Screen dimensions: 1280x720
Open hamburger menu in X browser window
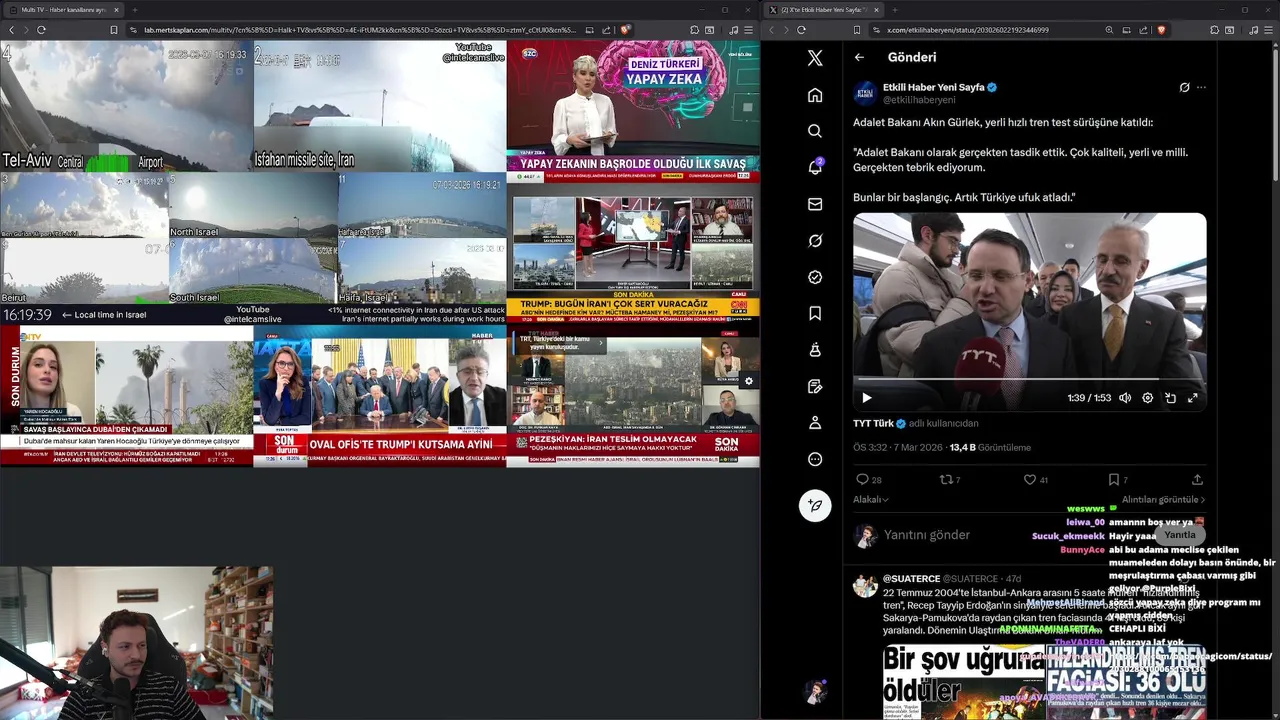(x=1268, y=30)
